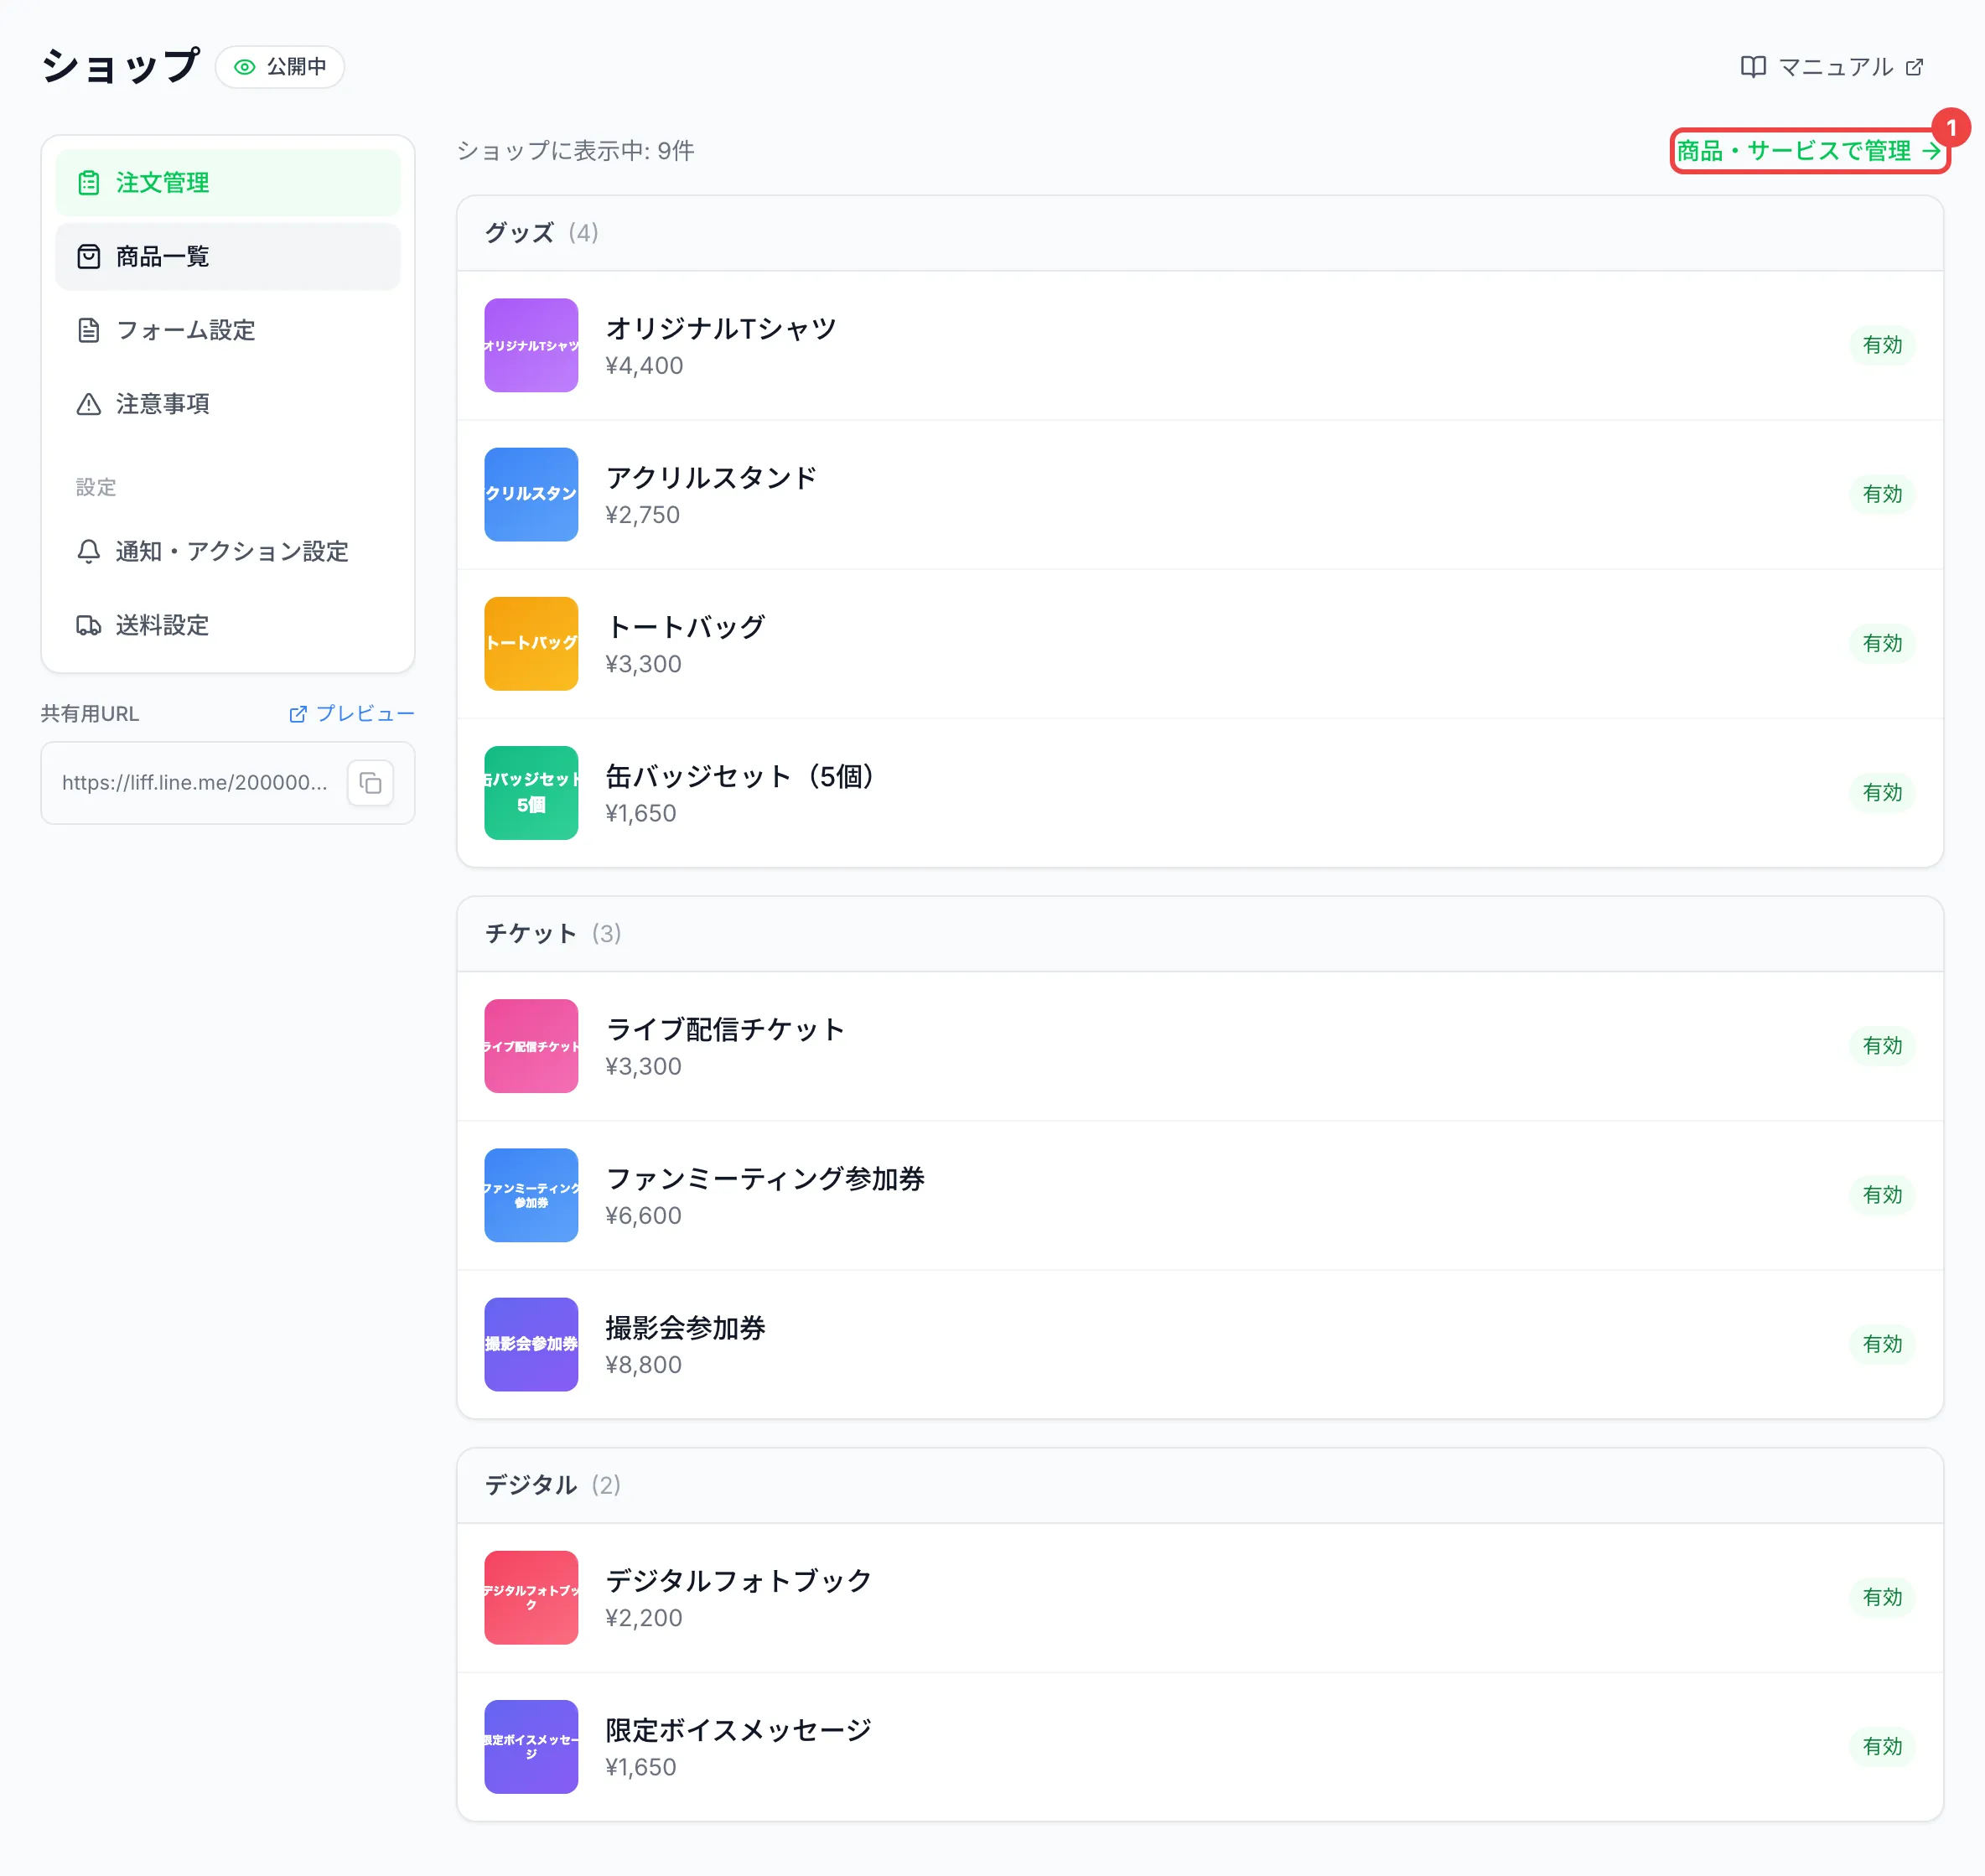This screenshot has width=1985, height=1876.
Task: Select the アクリルスタンド product name
Action: [x=711, y=478]
